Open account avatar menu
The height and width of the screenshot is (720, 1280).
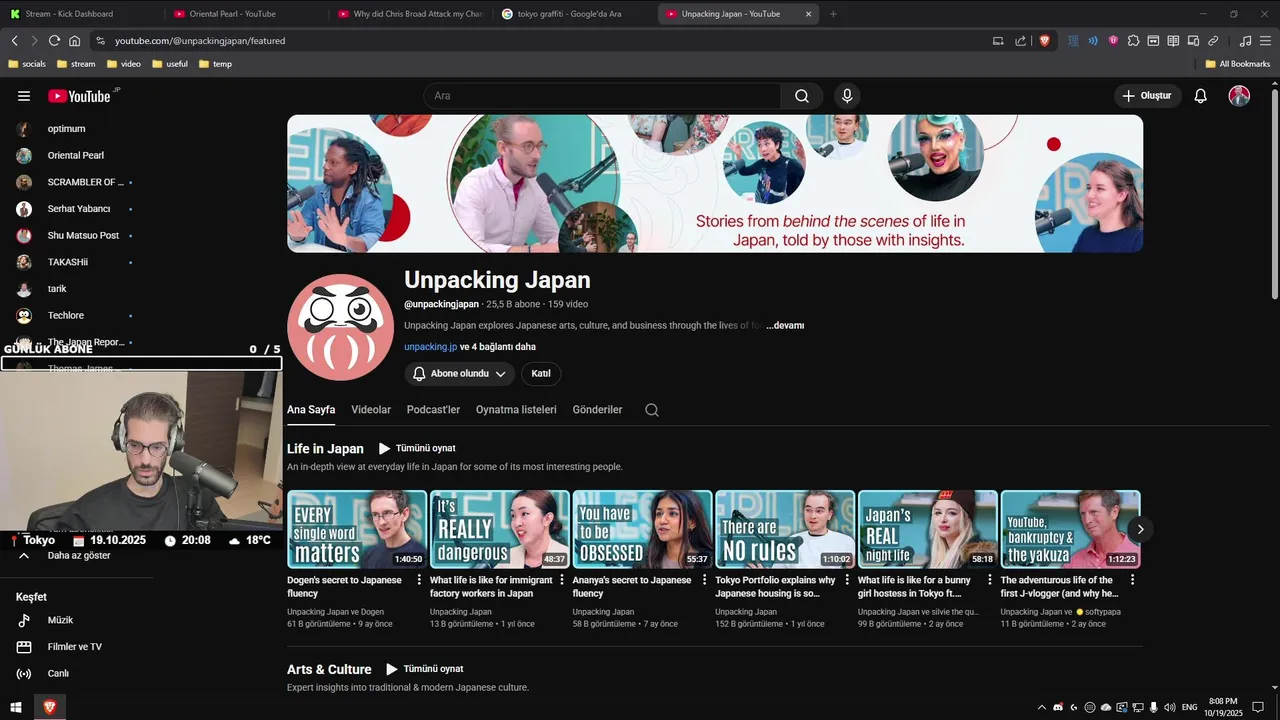click(x=1239, y=96)
